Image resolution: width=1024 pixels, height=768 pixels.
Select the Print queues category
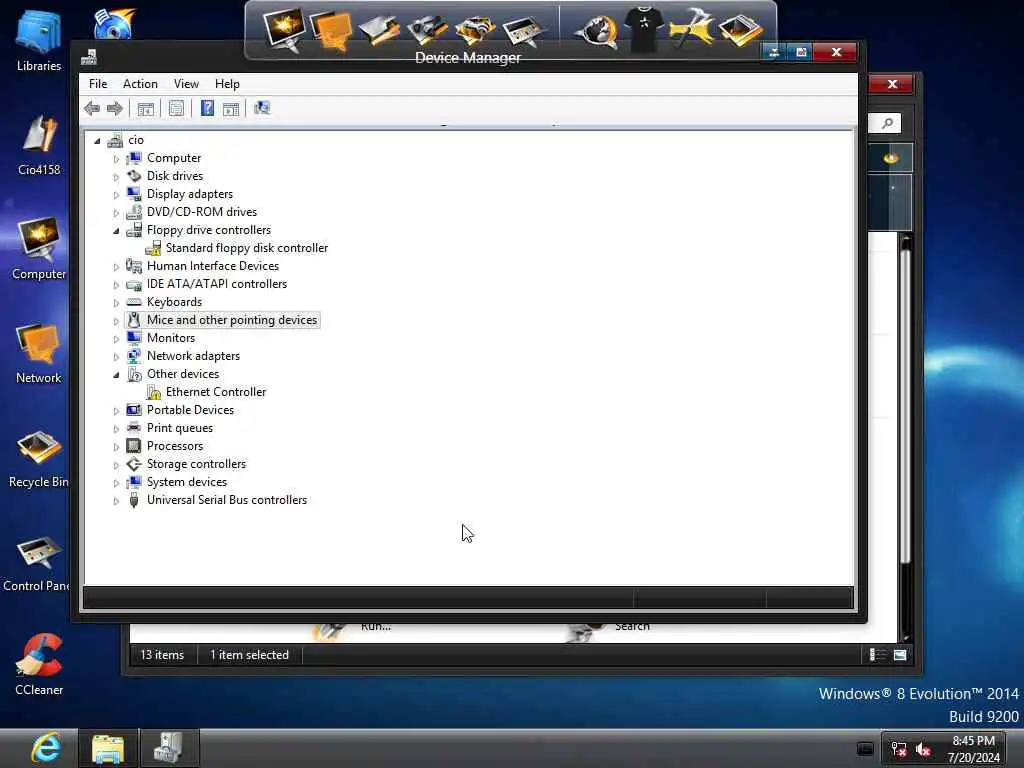pos(180,428)
